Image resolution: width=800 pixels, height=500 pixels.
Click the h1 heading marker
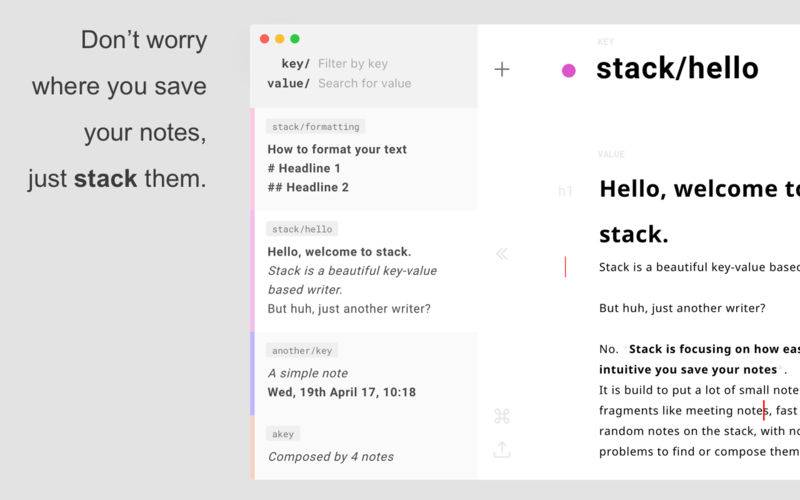(565, 191)
